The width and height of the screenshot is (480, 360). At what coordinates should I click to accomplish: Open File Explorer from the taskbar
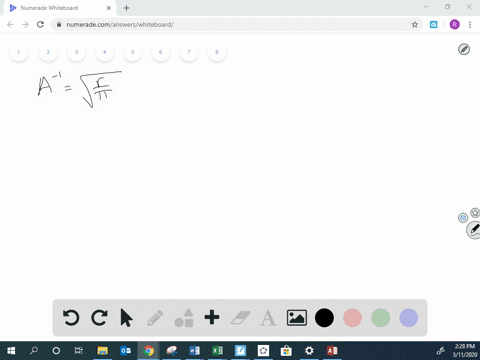coord(102,351)
